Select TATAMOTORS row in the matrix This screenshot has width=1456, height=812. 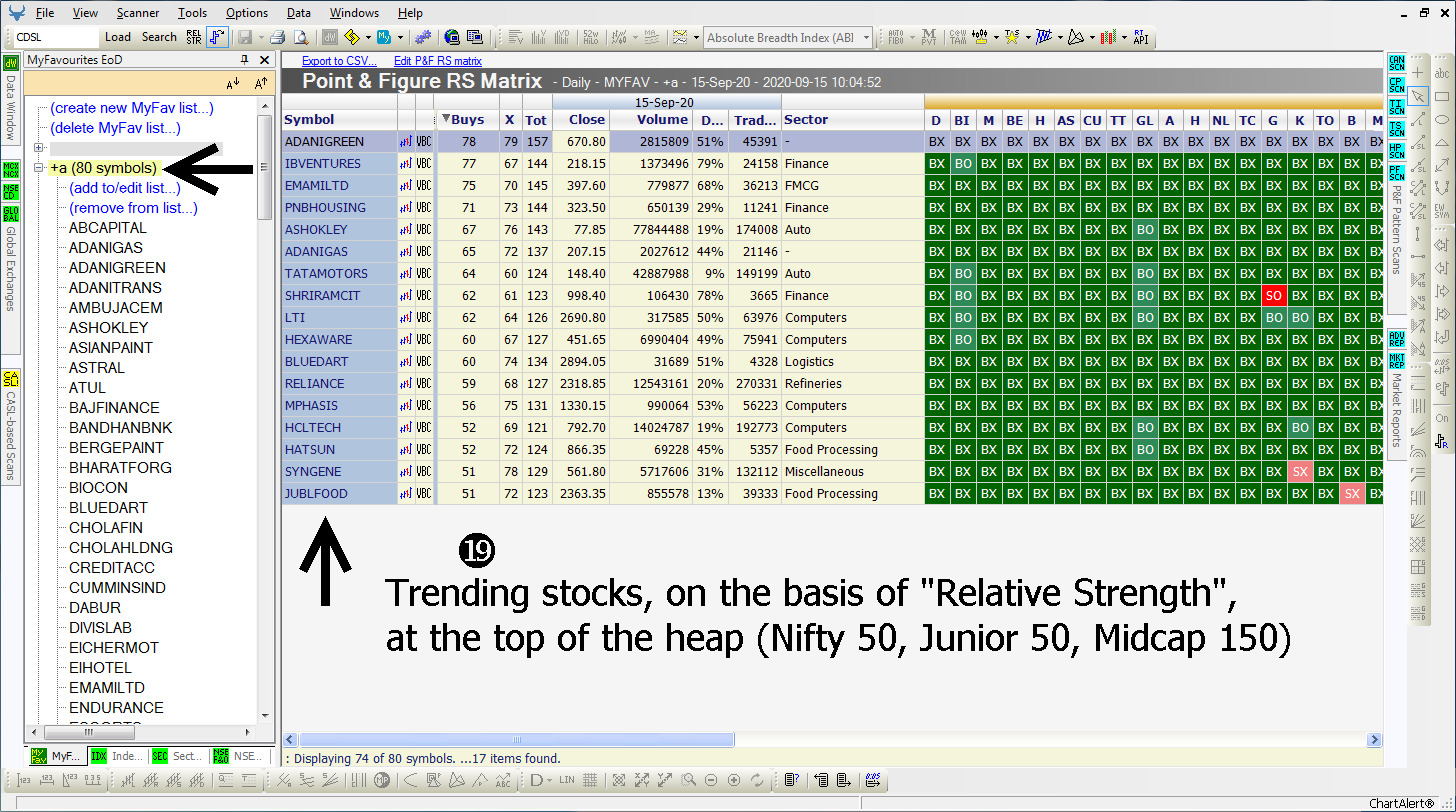[x=833, y=274]
